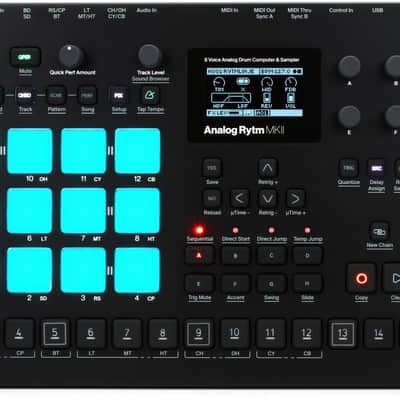The width and height of the screenshot is (400, 400).
Task: Grab data knob E
Action: (x=349, y=117)
